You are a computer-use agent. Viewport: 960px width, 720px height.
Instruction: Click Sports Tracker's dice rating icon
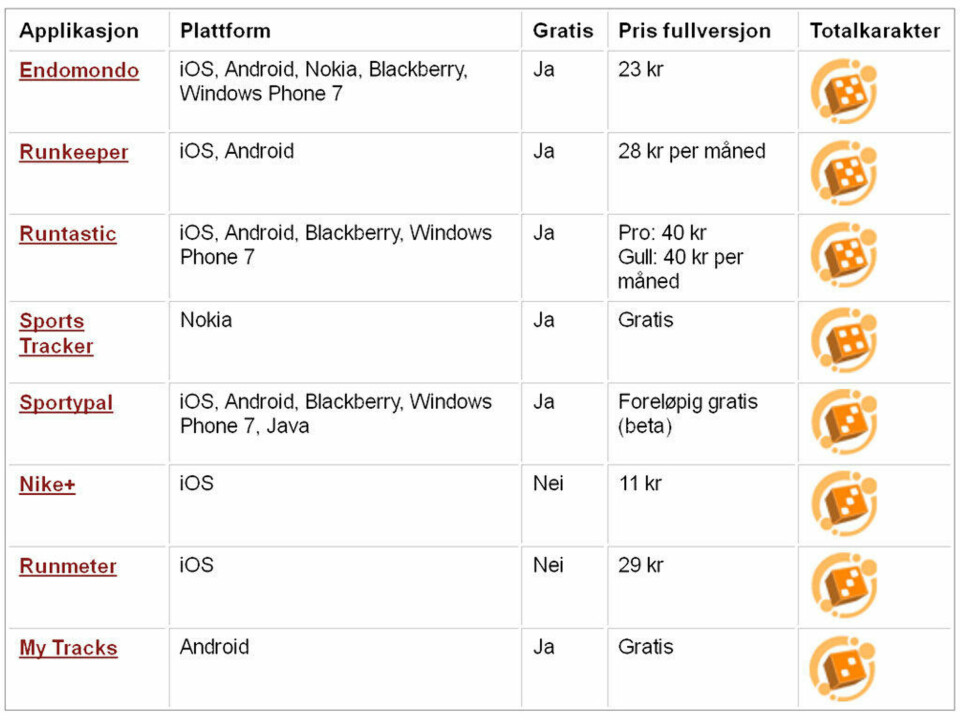coord(844,340)
